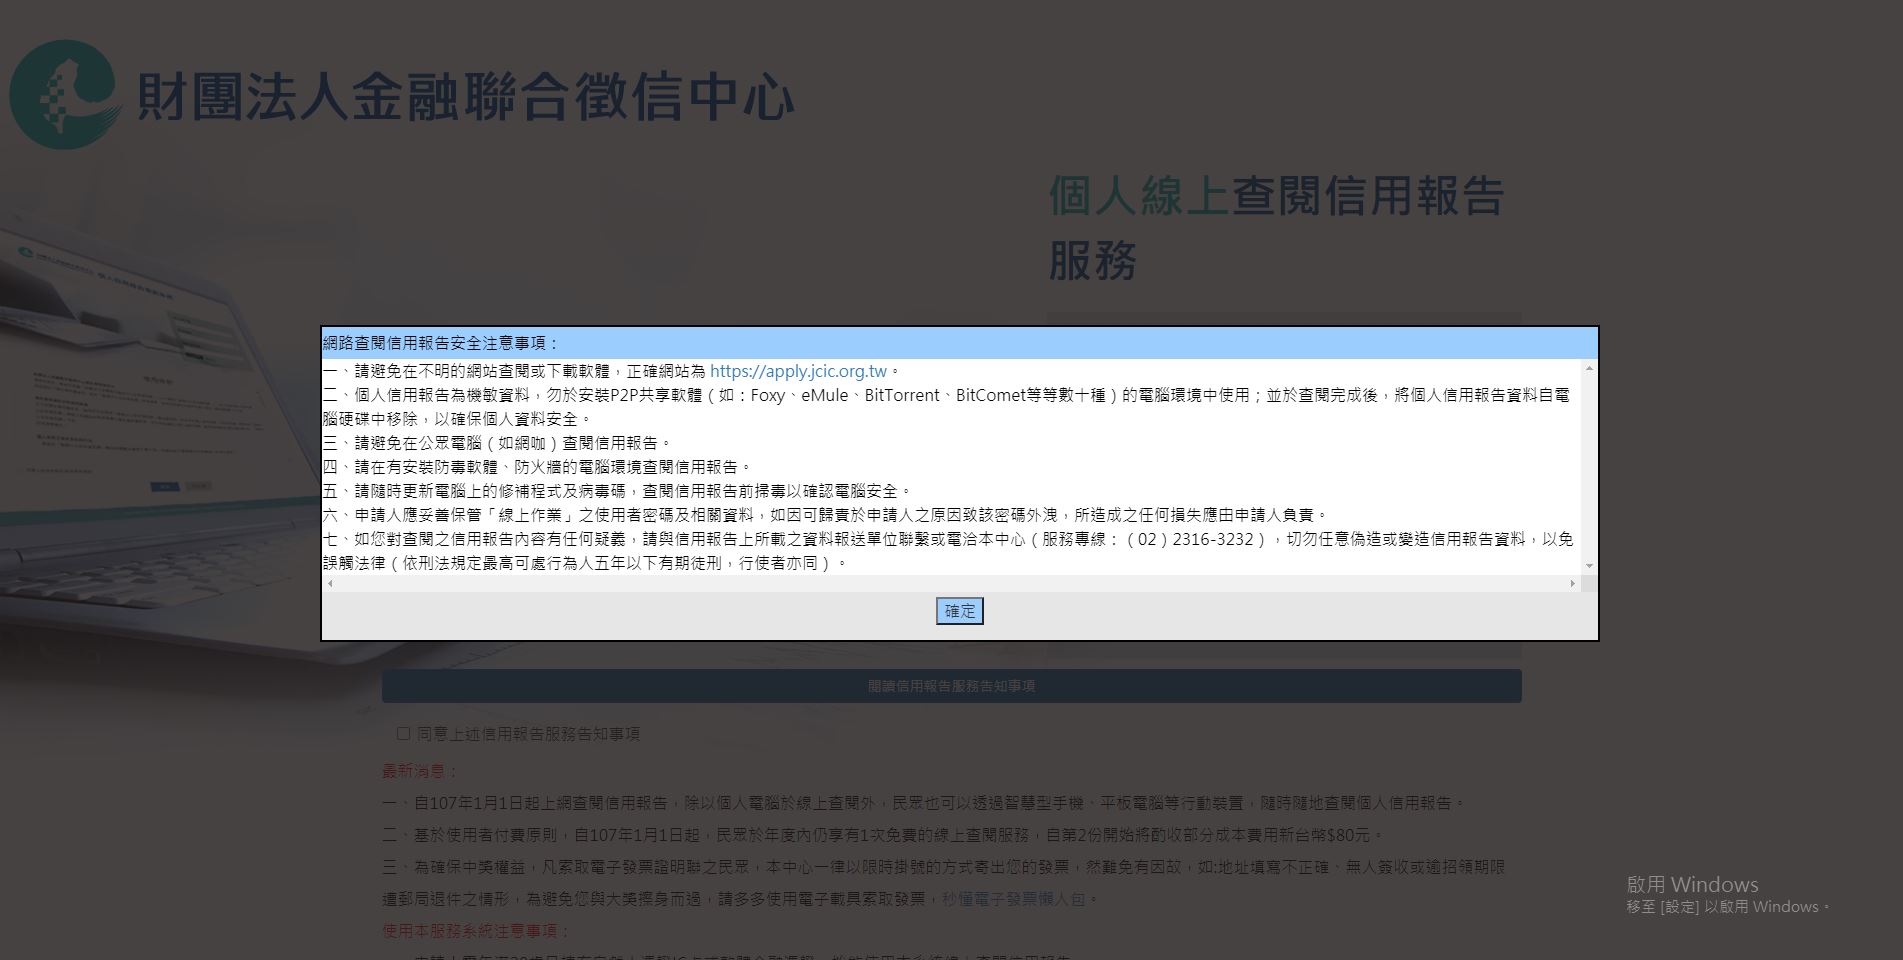Click the 閱讀信用報告服務告知事項 bar
The width and height of the screenshot is (1903, 960).
click(x=951, y=686)
